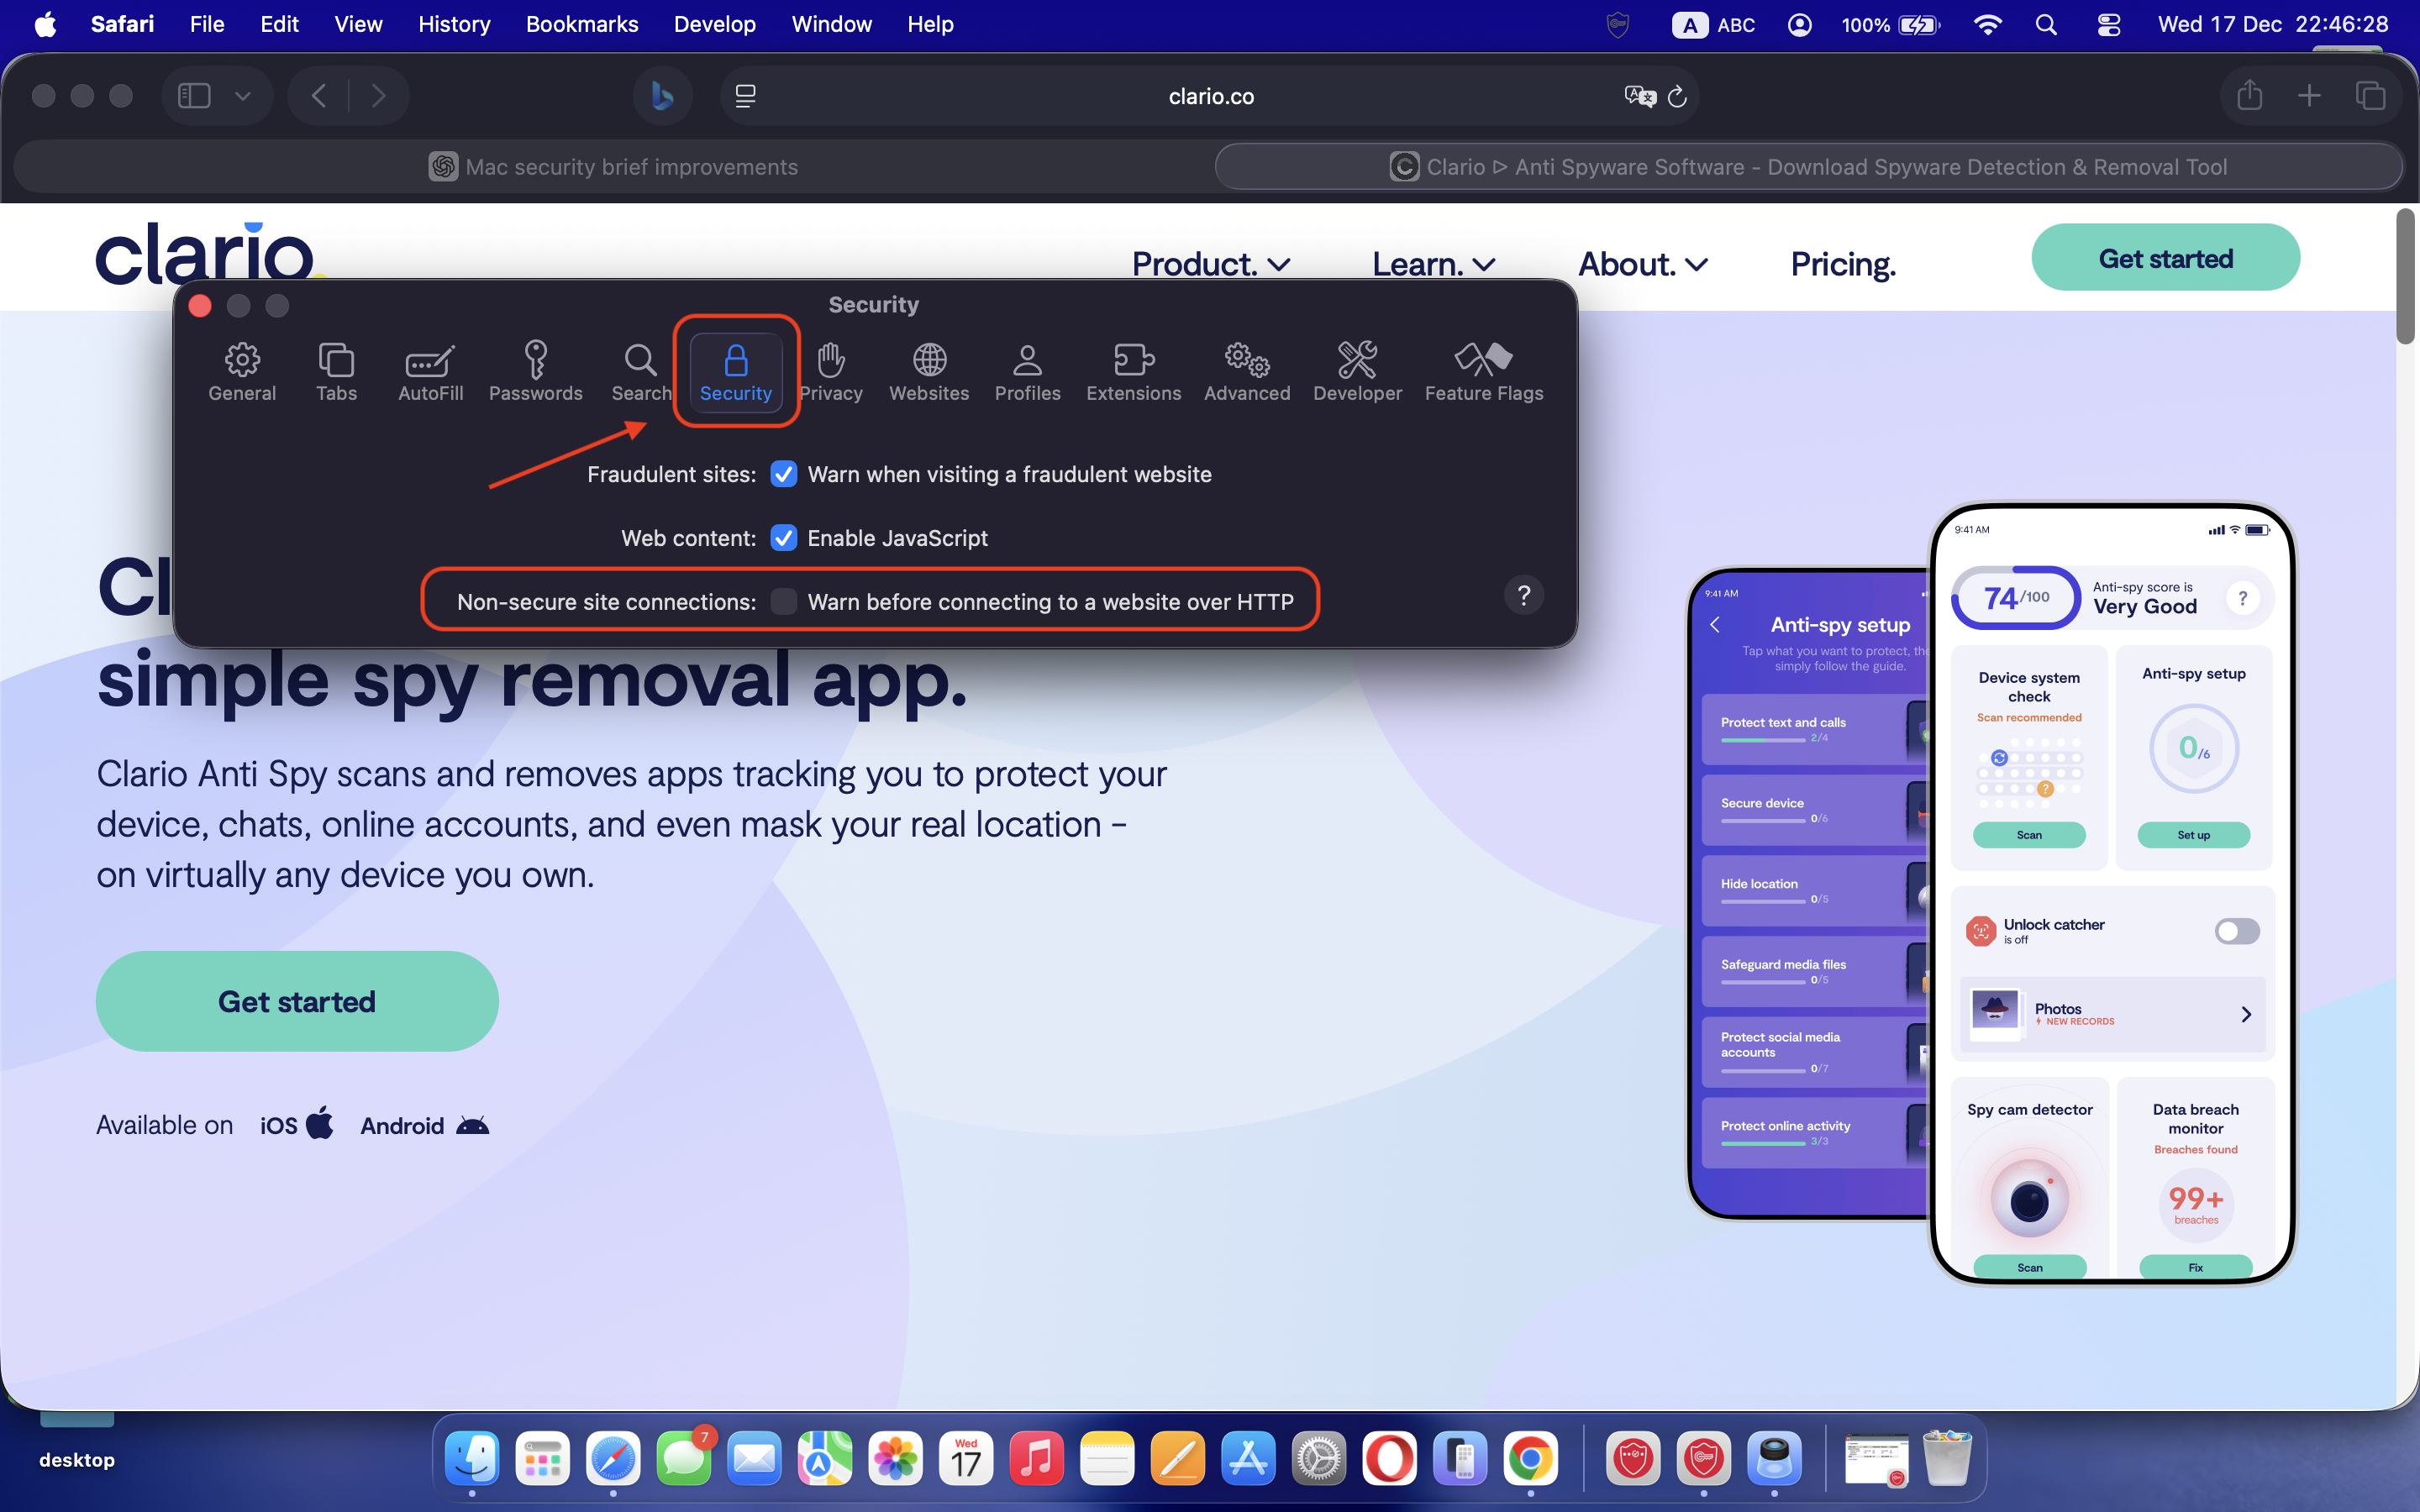Click the Get started button
This screenshot has height=1512, width=2420.
pos(2165,257)
